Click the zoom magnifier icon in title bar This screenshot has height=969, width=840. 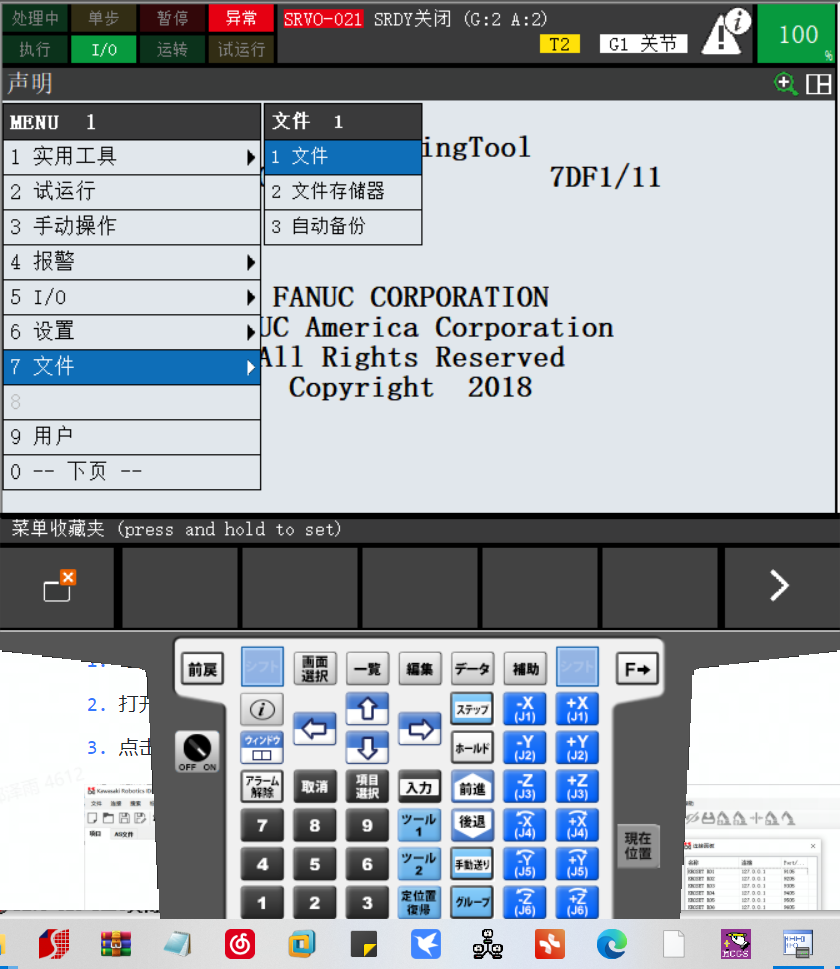pyautogui.click(x=785, y=84)
